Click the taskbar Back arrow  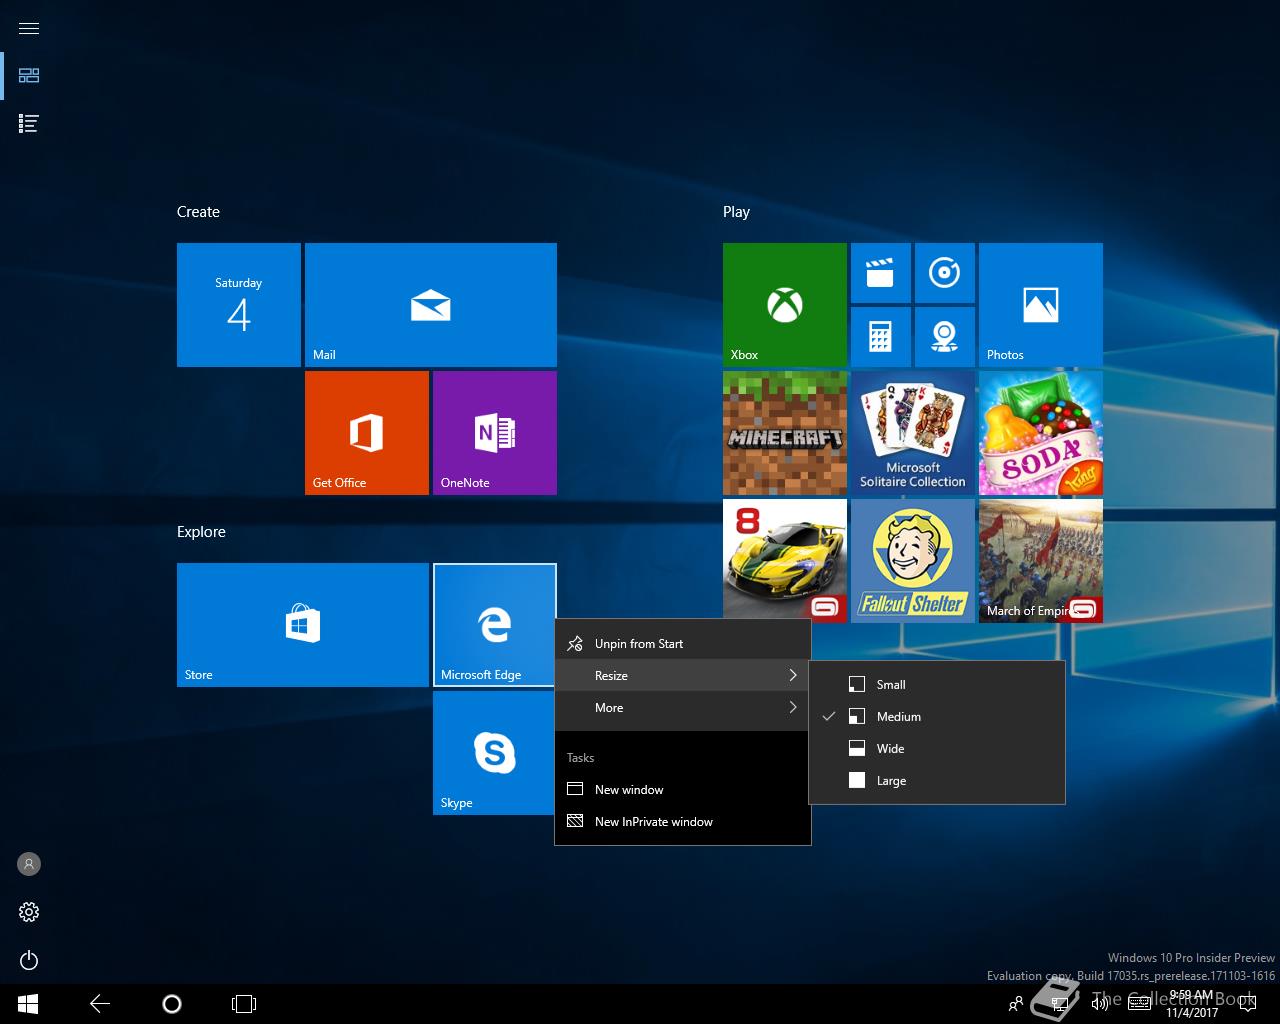pyautogui.click(x=100, y=1004)
